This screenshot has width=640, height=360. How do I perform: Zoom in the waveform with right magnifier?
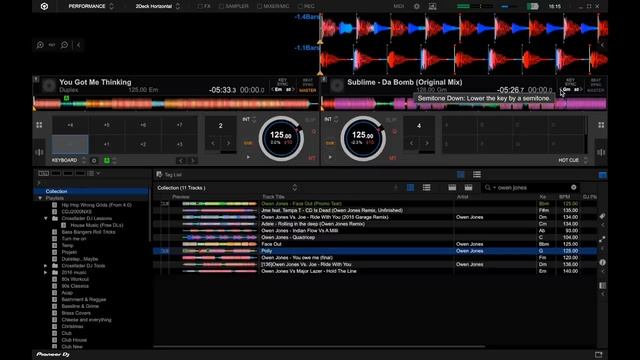click(x=64, y=45)
